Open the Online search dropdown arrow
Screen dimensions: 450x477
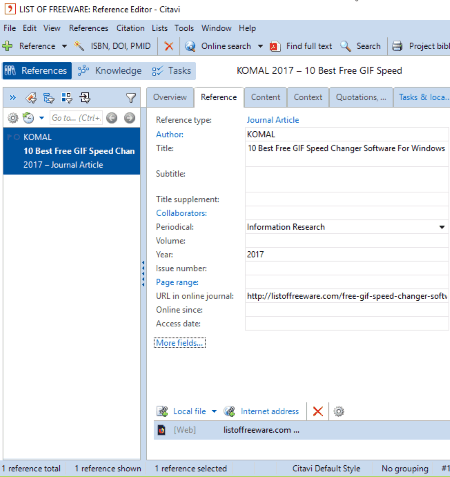click(x=260, y=46)
